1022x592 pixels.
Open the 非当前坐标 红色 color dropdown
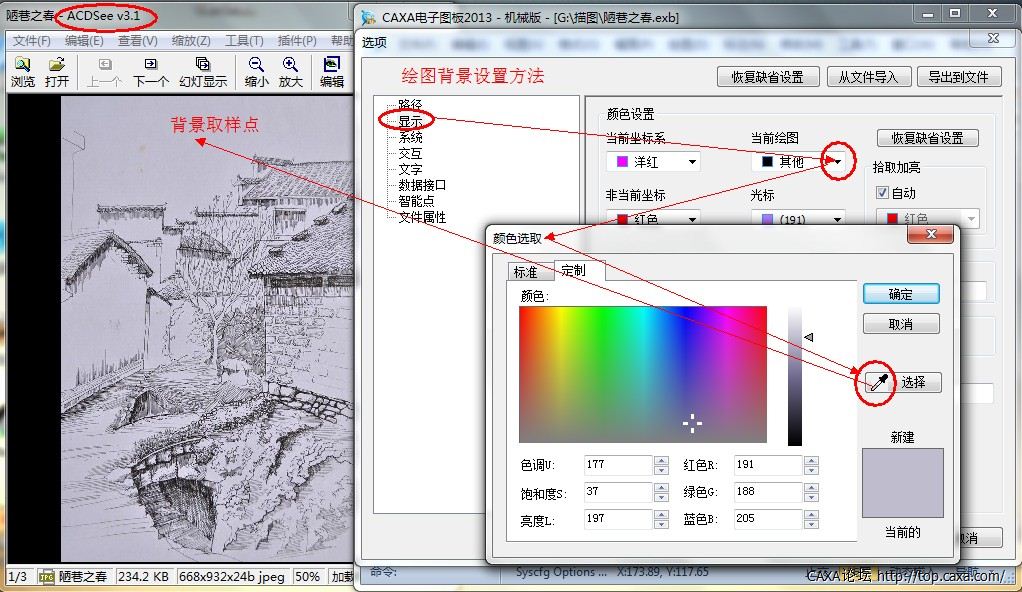(692, 219)
